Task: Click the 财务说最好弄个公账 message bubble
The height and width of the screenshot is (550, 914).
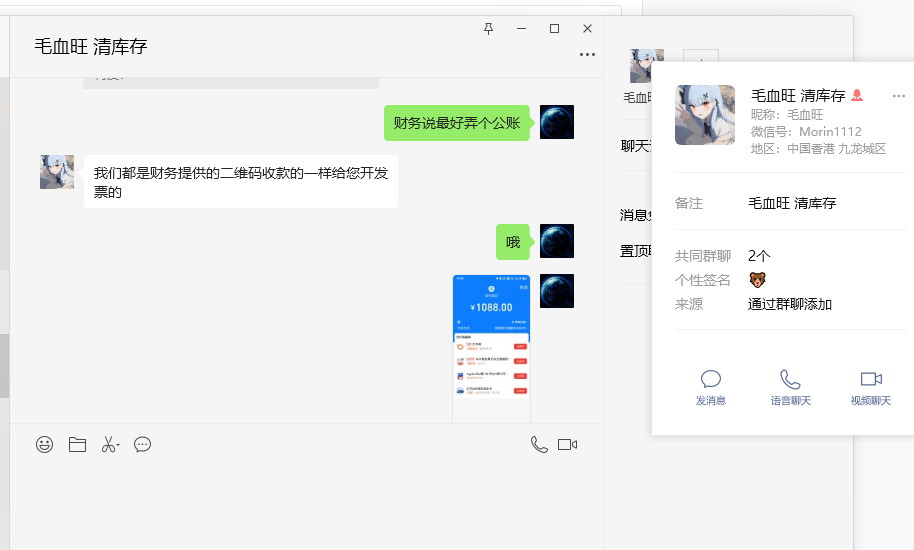Action: (456, 123)
